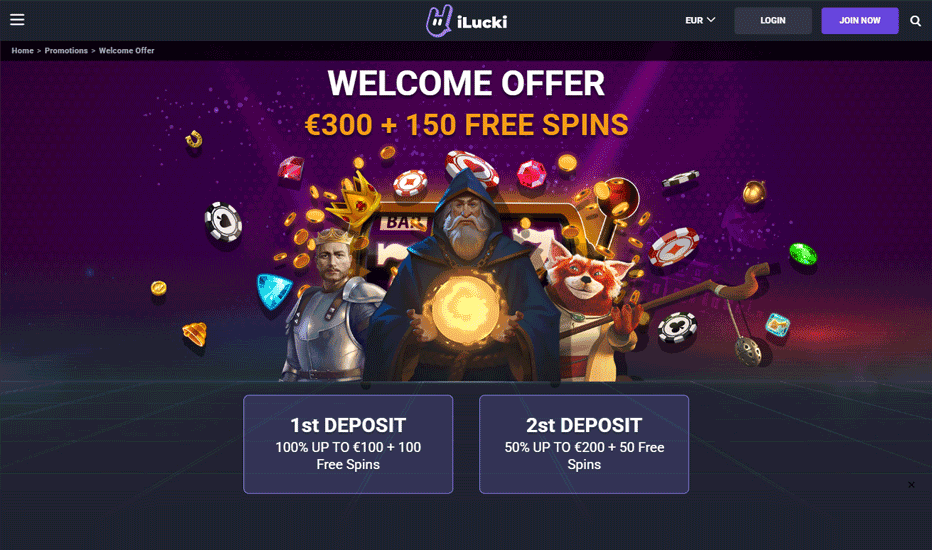Image resolution: width=932 pixels, height=550 pixels.
Task: Click the golden horseshoe icon
Action: click(194, 139)
